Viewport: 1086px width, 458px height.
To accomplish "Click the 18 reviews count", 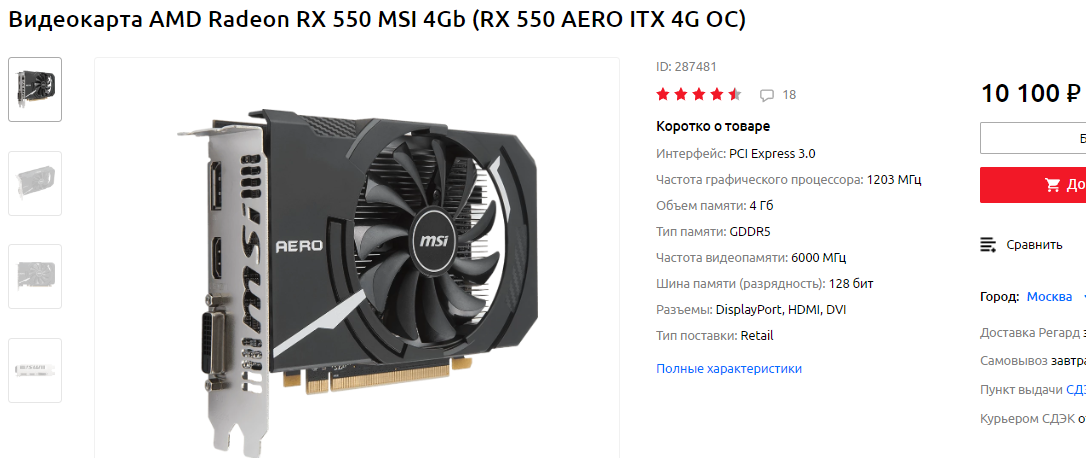I will (x=789, y=95).
